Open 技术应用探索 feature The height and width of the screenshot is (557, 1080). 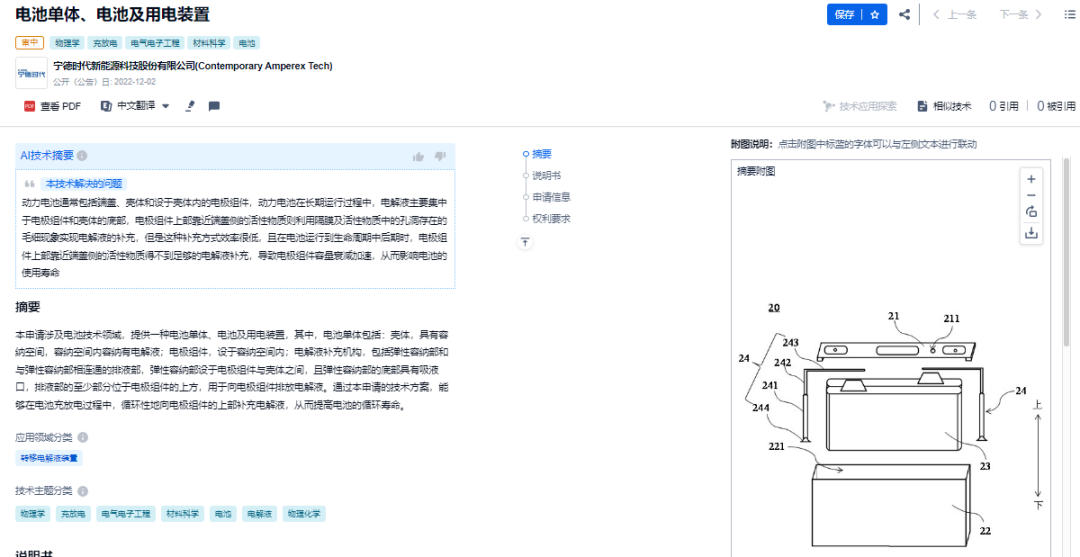[860, 106]
